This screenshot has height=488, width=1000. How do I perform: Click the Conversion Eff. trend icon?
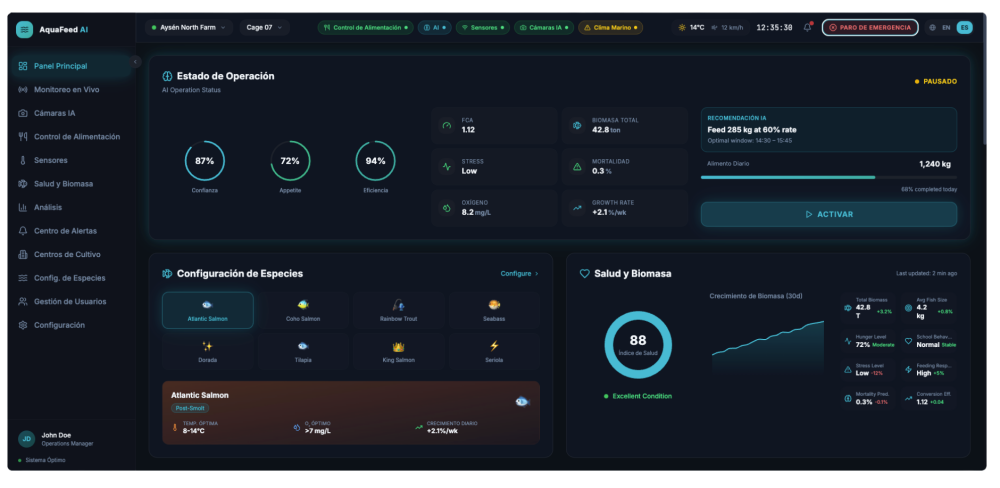(908, 398)
